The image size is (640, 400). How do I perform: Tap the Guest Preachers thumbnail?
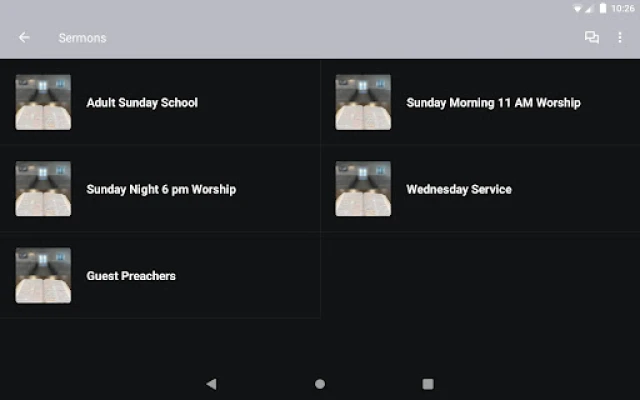[x=43, y=276]
